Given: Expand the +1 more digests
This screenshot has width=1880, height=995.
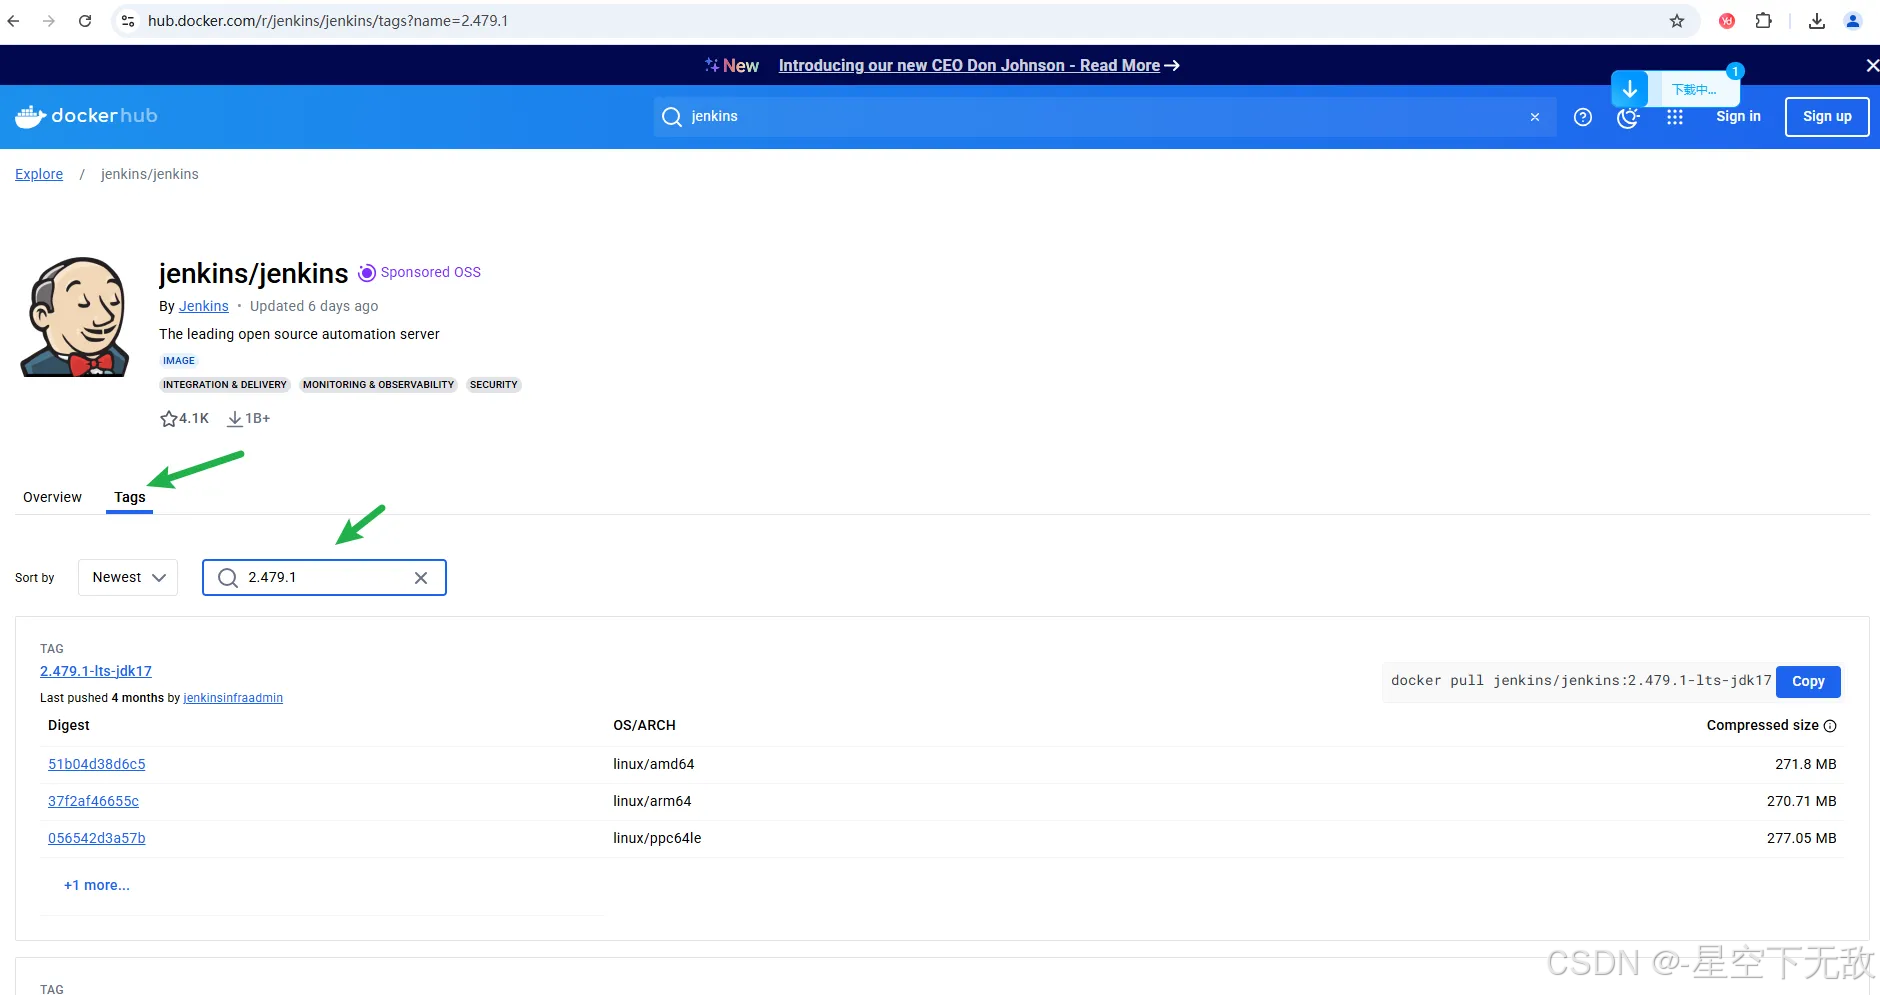Looking at the screenshot, I should (97, 885).
